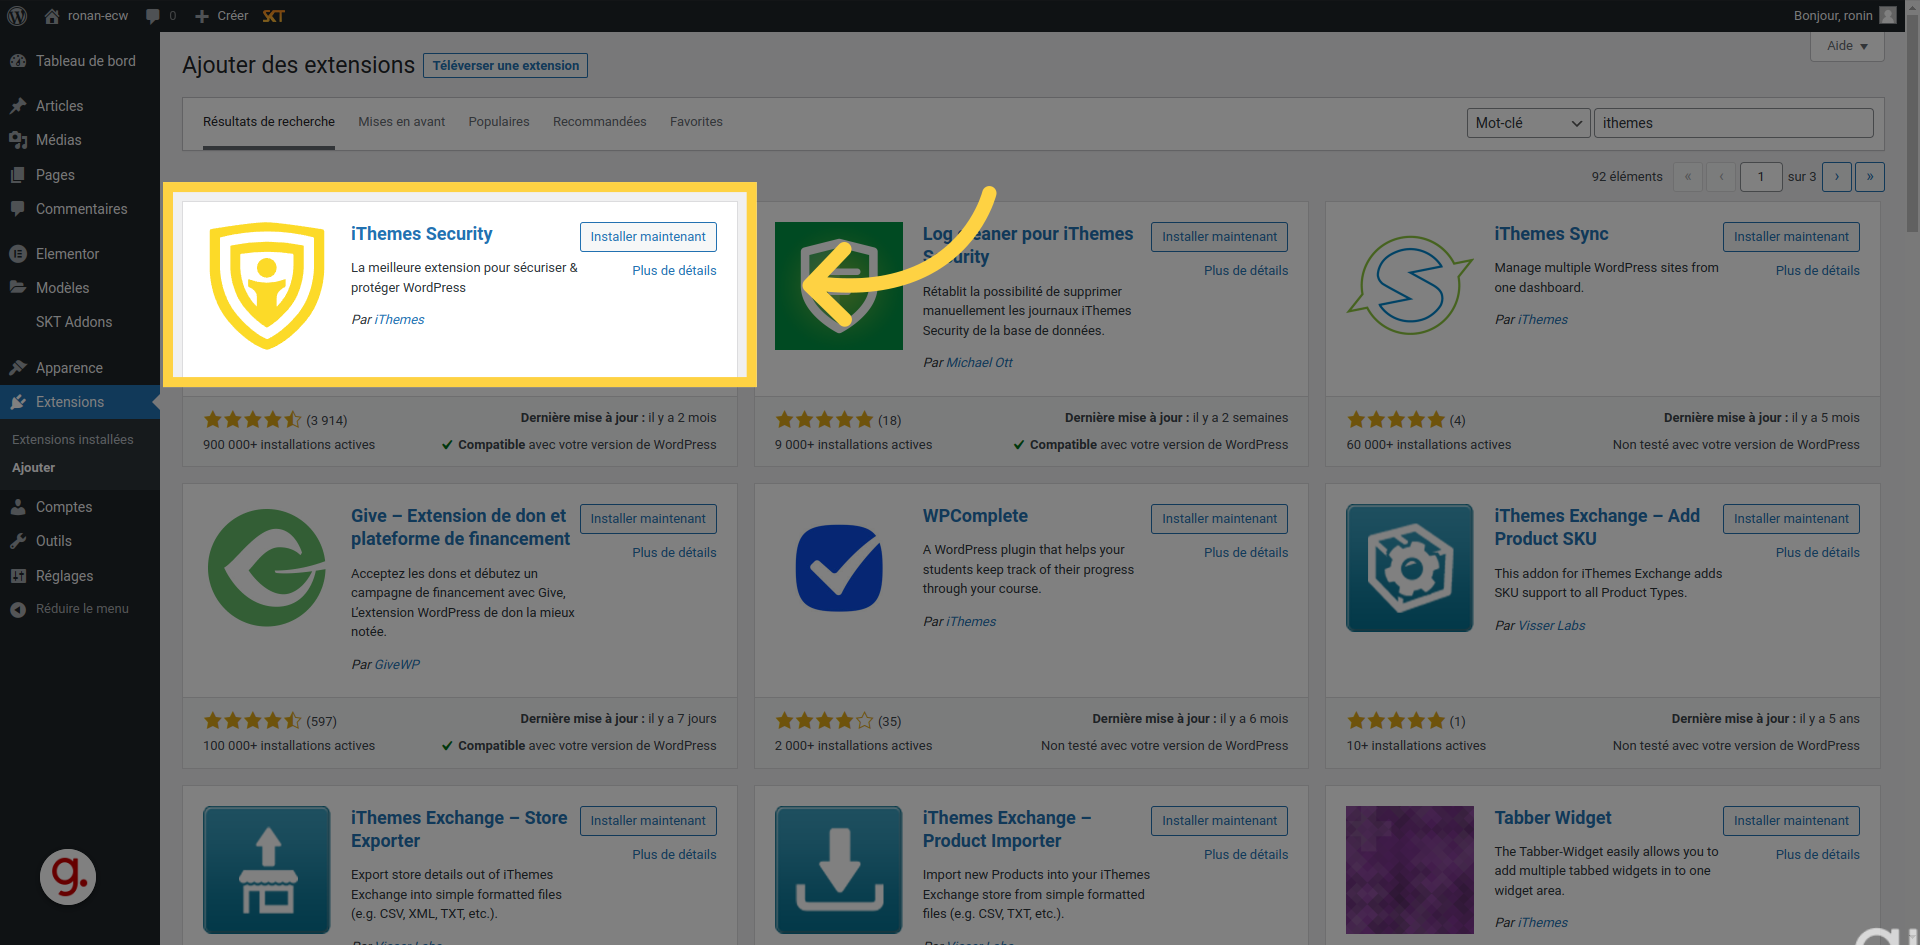
Task: Click the plus Créer icon
Action: pyautogui.click(x=202, y=16)
